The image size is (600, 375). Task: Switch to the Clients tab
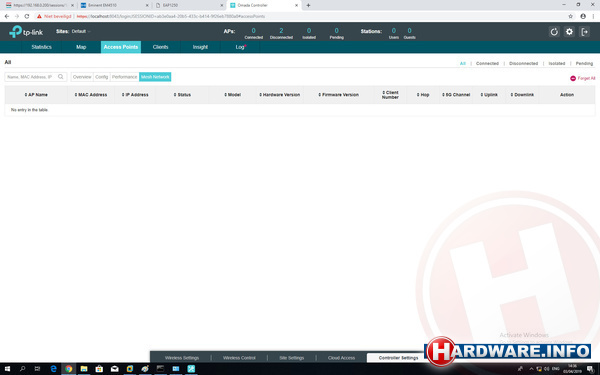tap(160, 47)
